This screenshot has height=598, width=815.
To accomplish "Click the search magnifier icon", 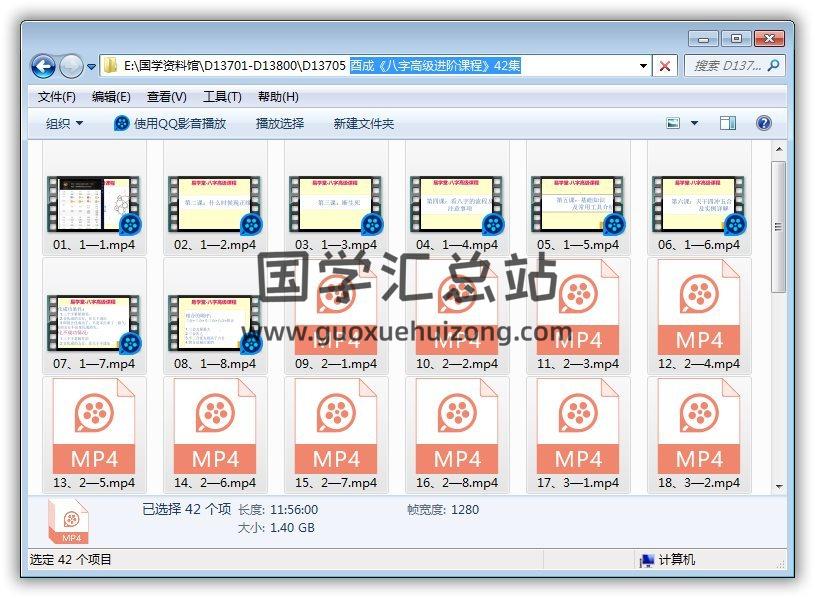I will tap(772, 66).
